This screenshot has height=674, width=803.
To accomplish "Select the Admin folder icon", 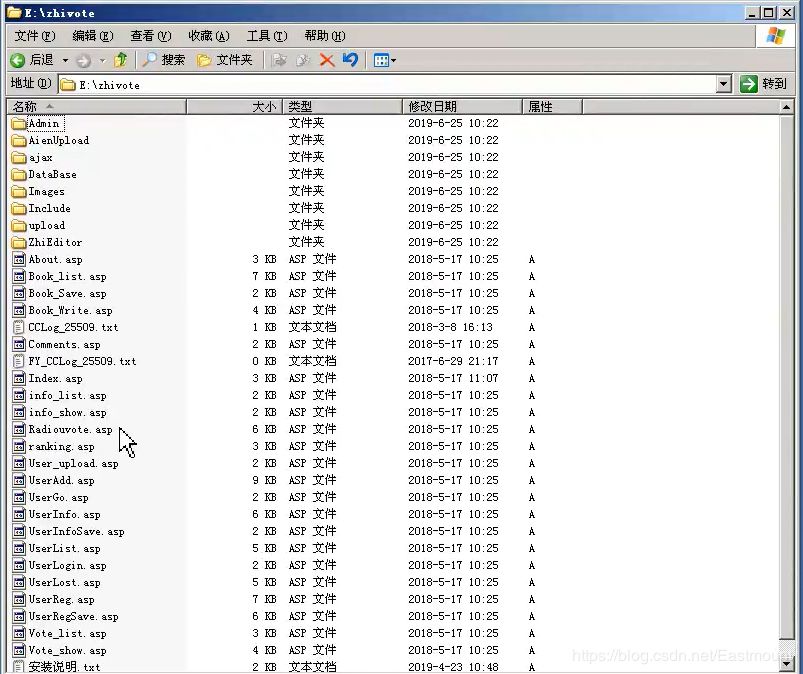I will [19, 123].
